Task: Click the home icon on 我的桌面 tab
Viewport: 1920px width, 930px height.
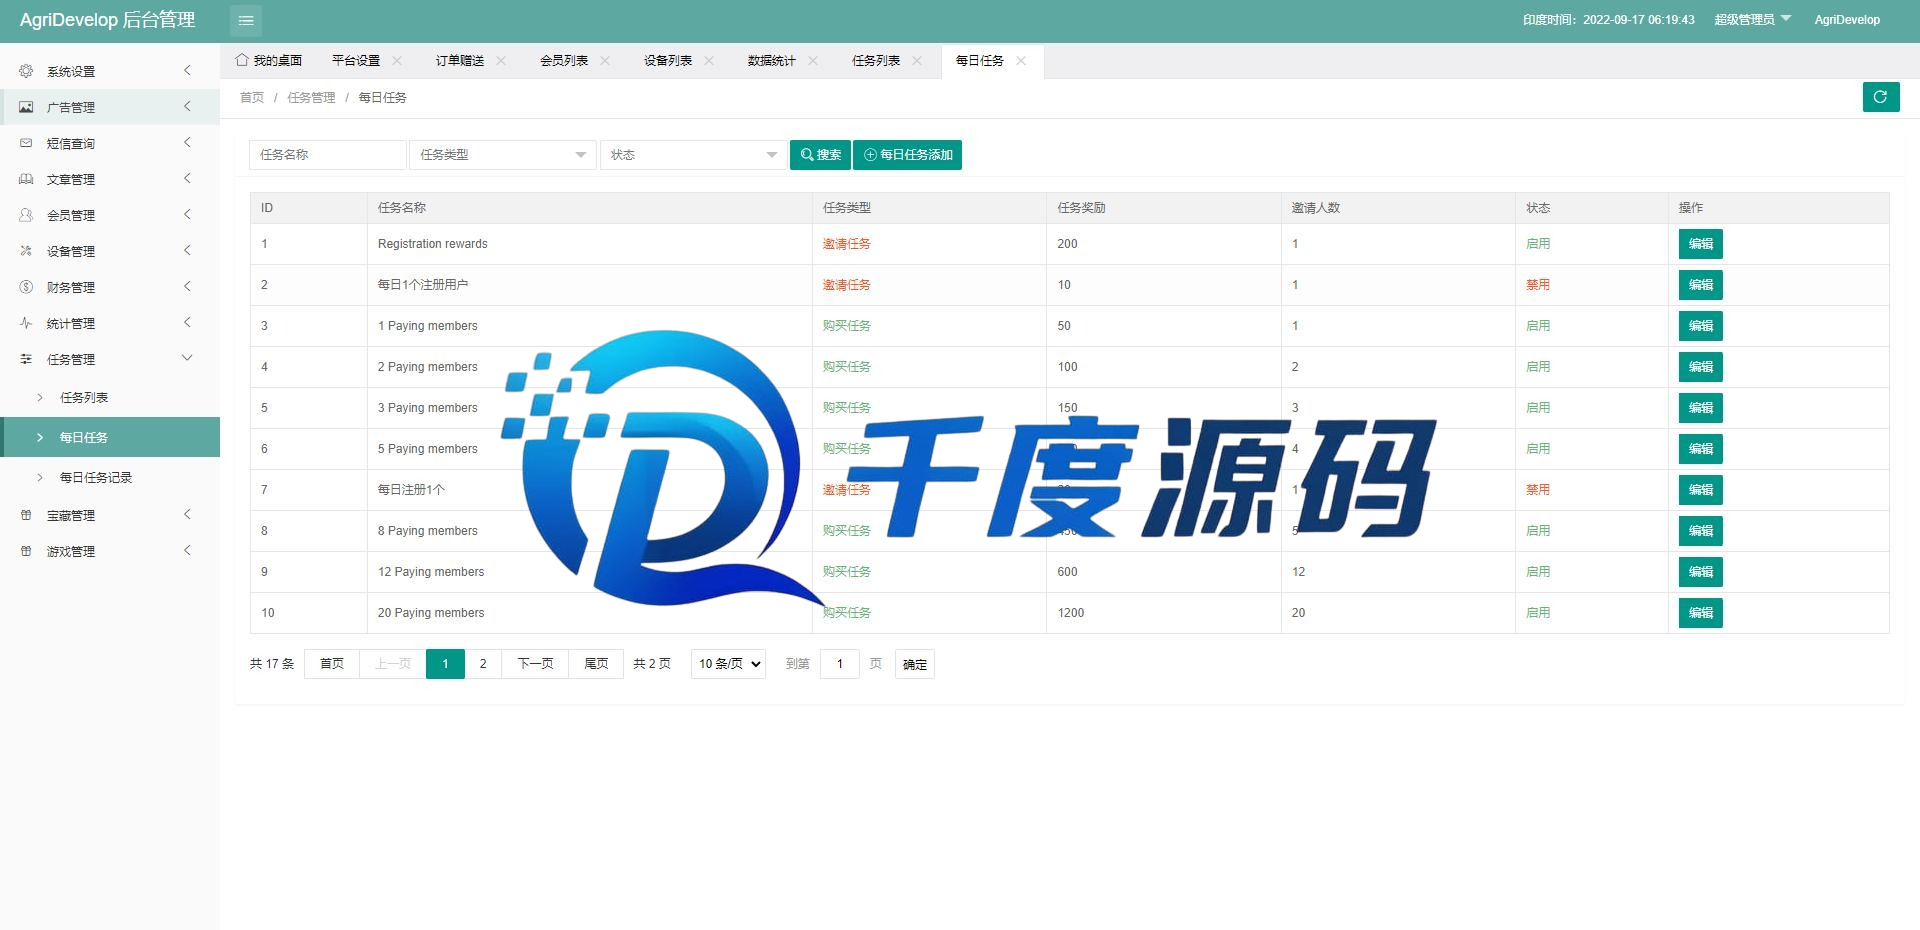Action: click(x=242, y=60)
